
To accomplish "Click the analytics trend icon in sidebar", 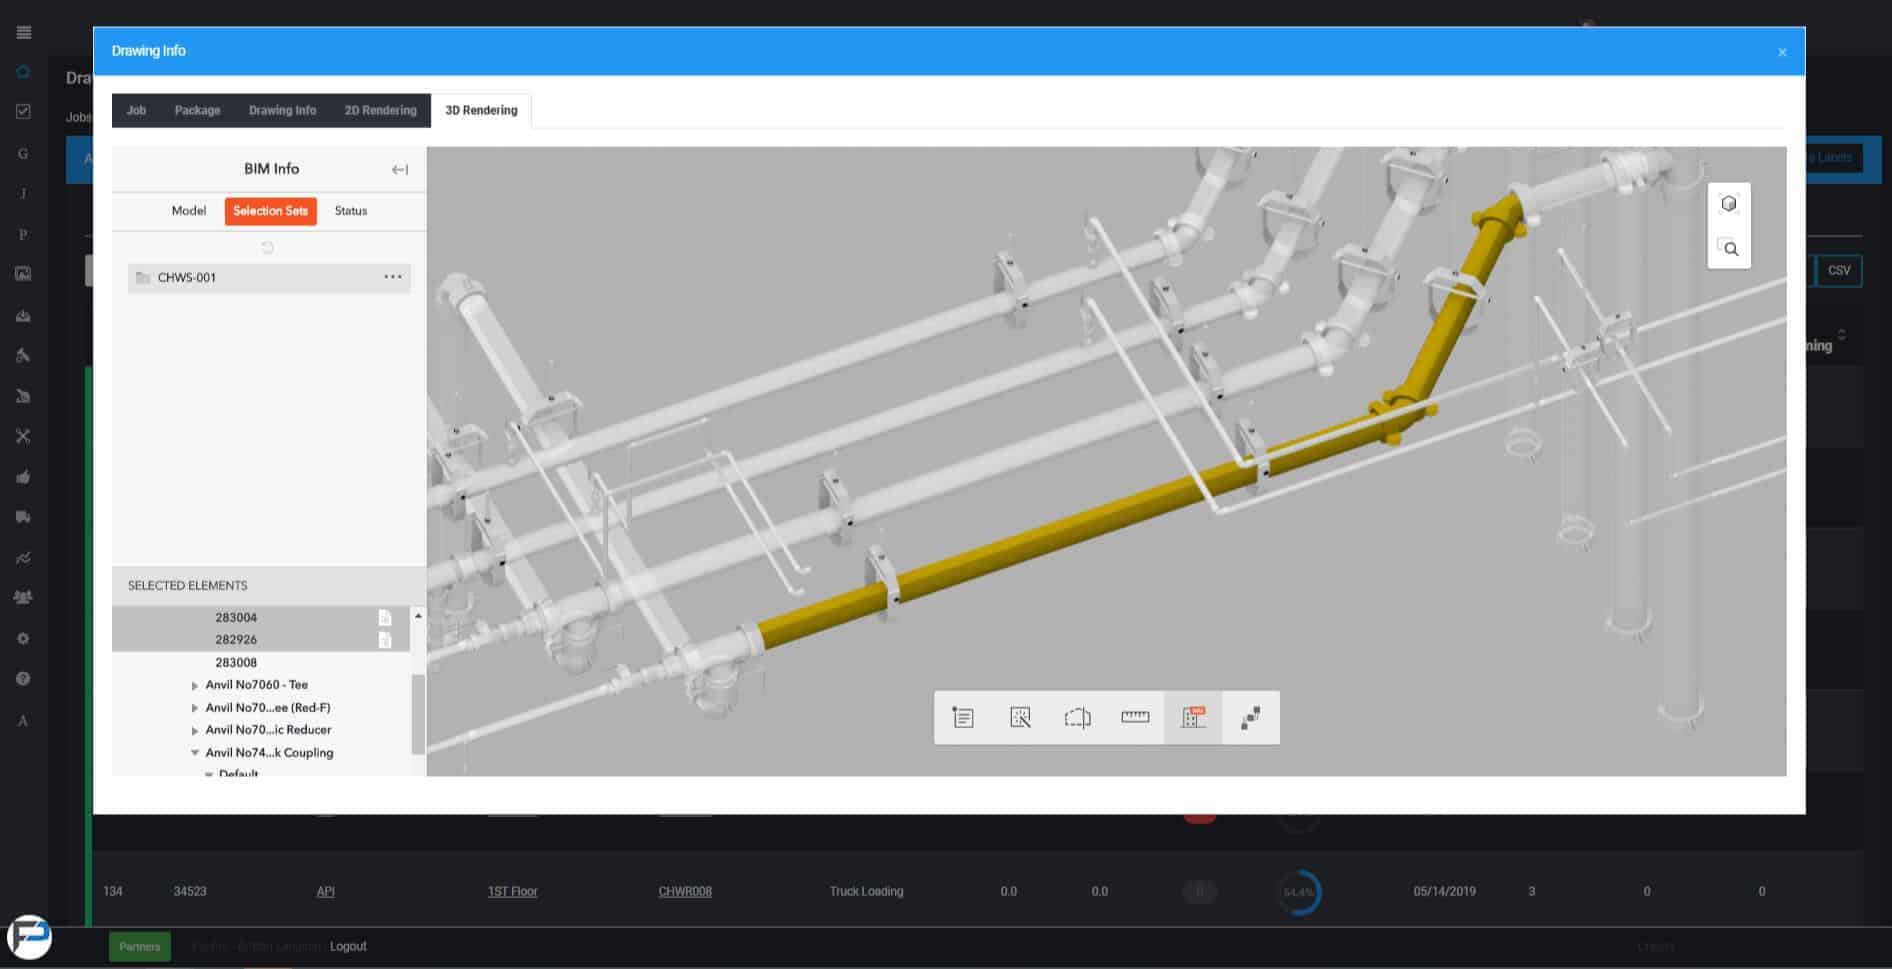I will pyautogui.click(x=23, y=558).
